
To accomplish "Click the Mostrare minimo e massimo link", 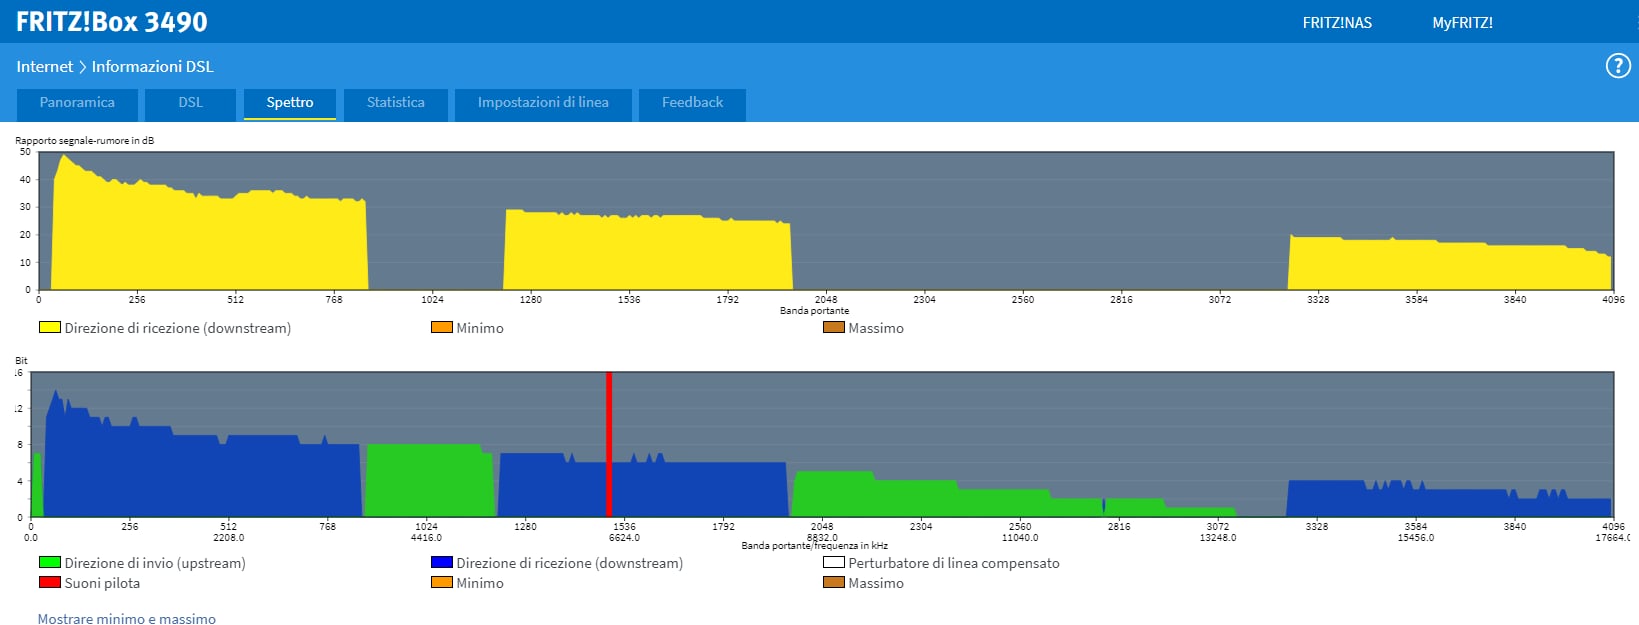I will coord(126,618).
